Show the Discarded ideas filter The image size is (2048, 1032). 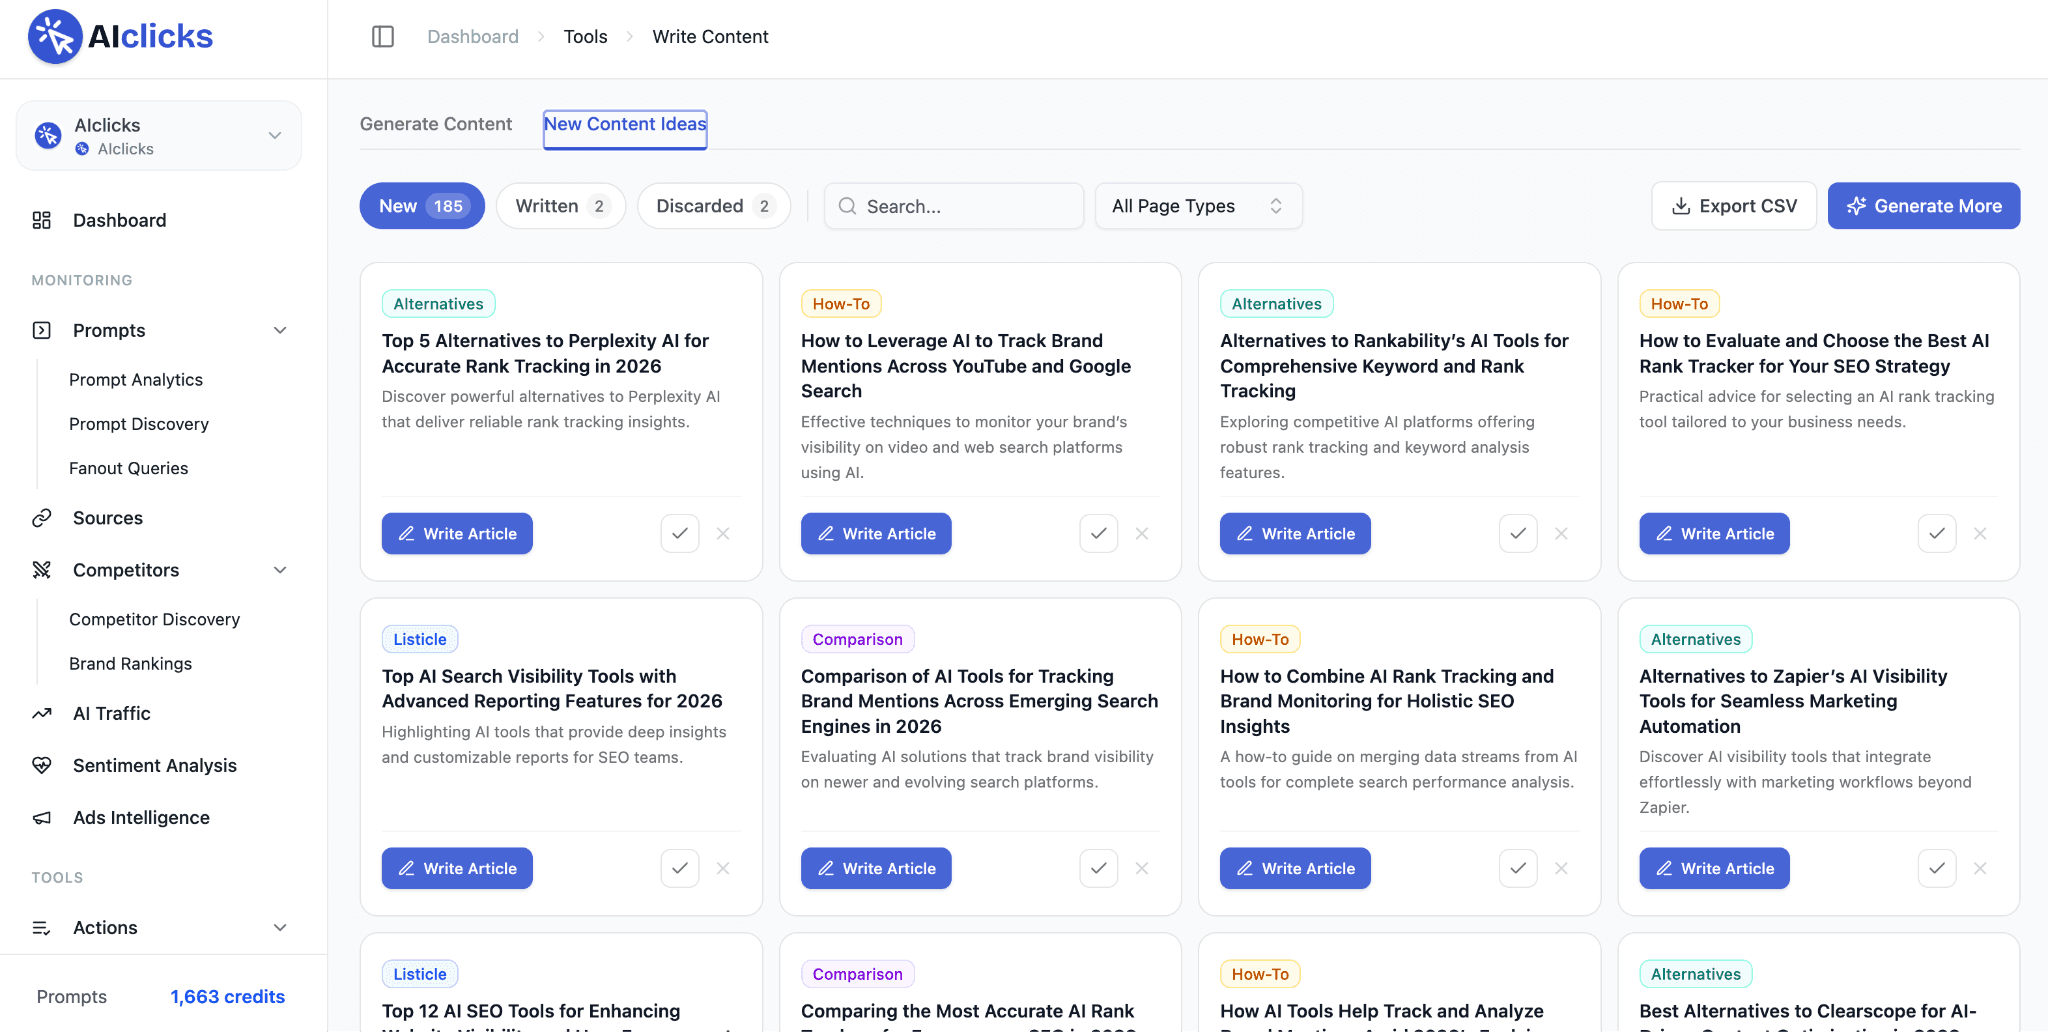(x=714, y=206)
